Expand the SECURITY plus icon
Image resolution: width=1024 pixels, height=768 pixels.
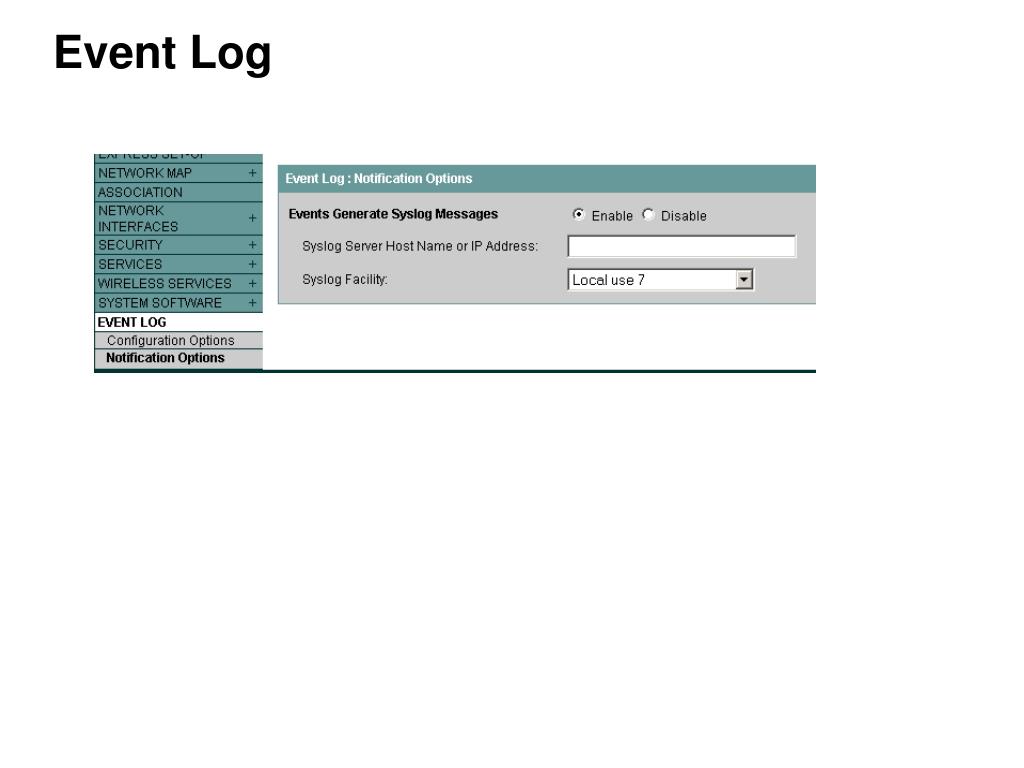(252, 245)
